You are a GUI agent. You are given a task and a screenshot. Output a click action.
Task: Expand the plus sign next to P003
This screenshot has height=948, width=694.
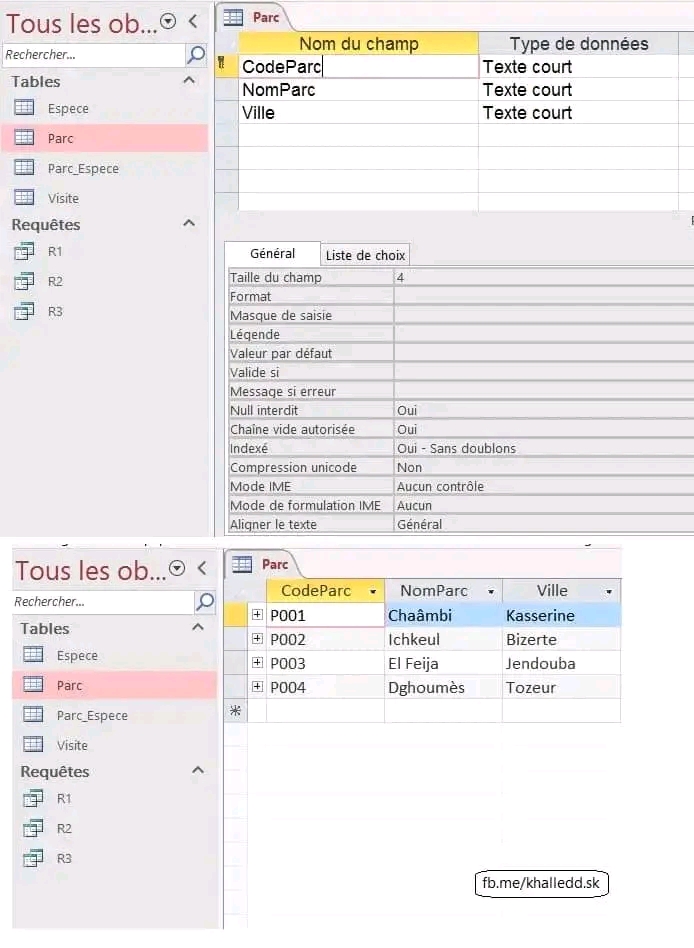pyautogui.click(x=257, y=663)
